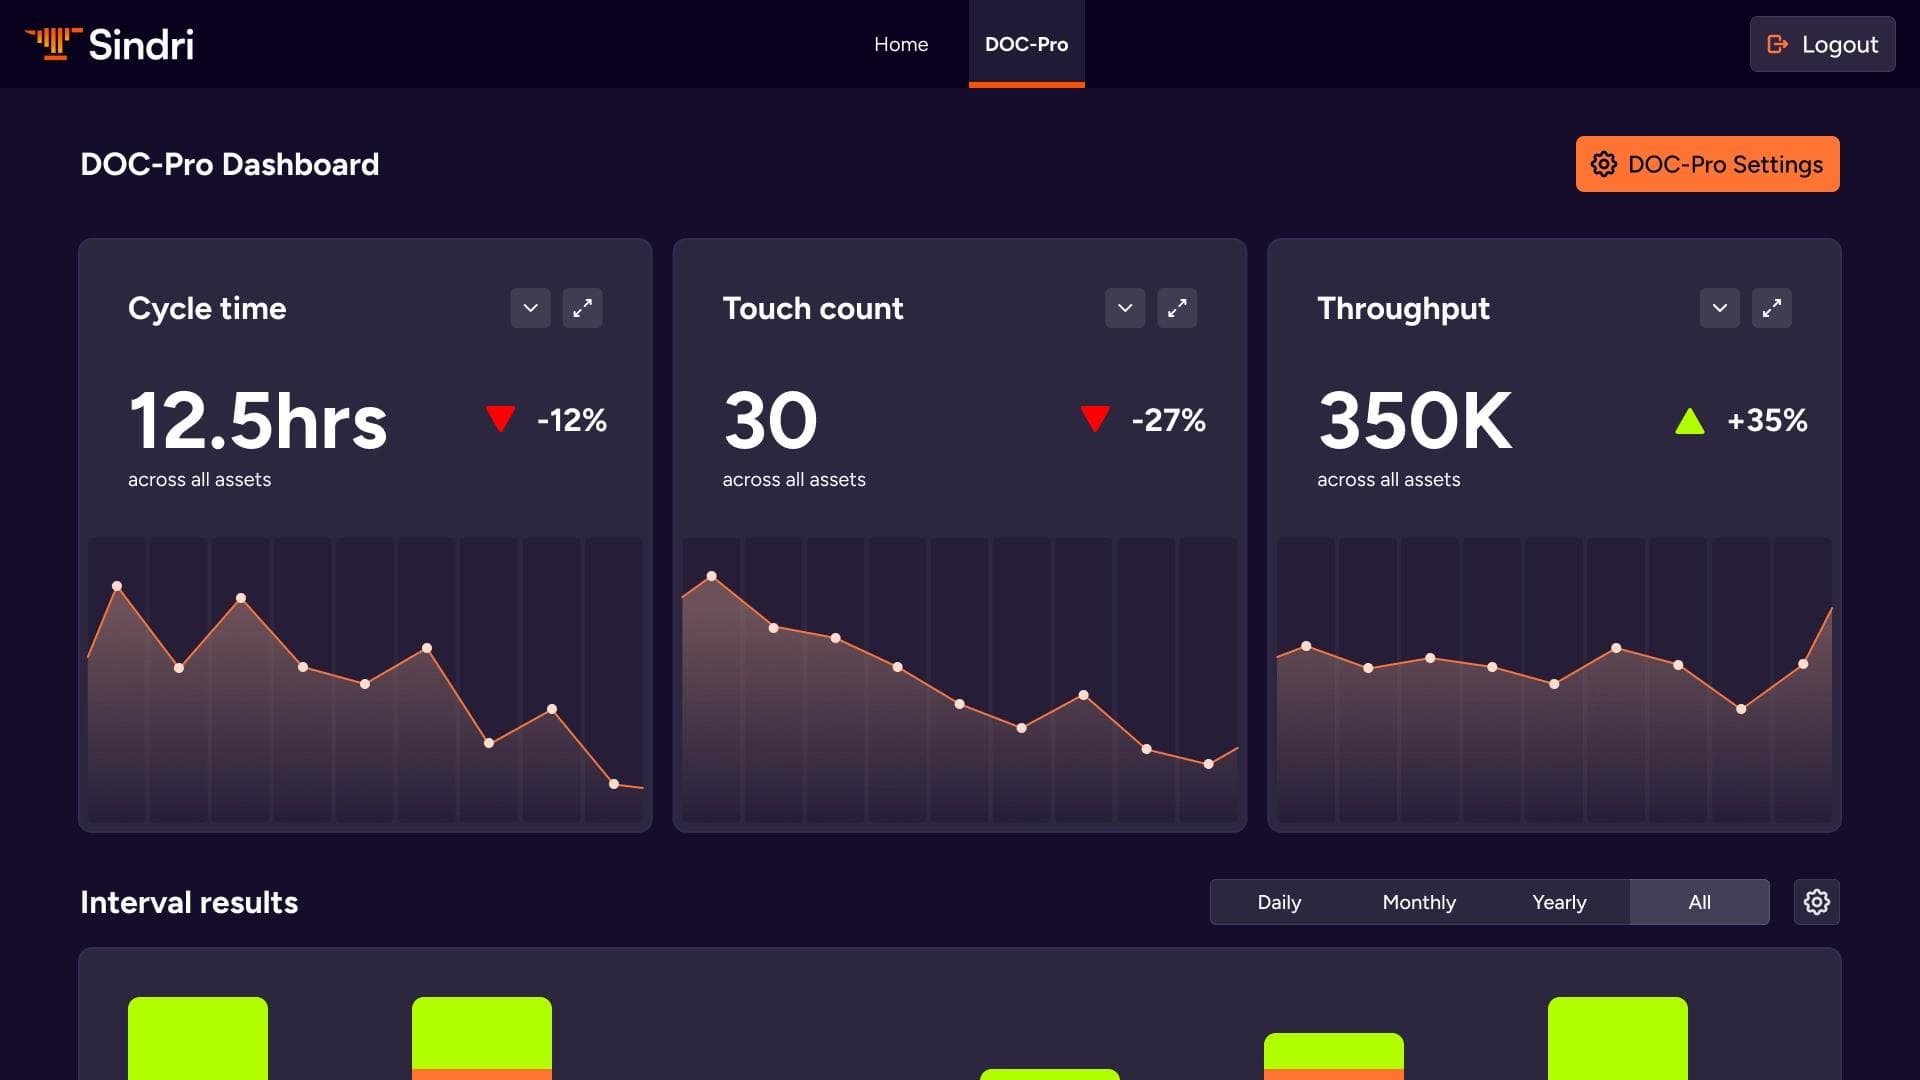Select the Yearly interval option
The width and height of the screenshot is (1920, 1080).
point(1559,902)
